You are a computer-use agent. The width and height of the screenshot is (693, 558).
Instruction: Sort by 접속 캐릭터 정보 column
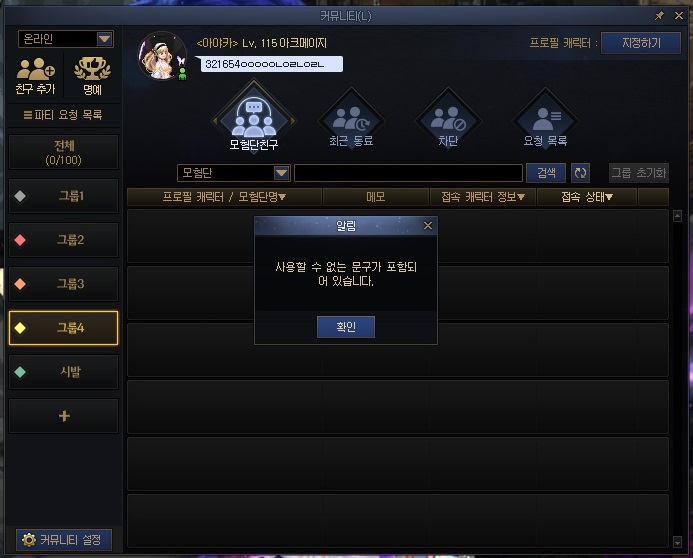click(x=483, y=197)
